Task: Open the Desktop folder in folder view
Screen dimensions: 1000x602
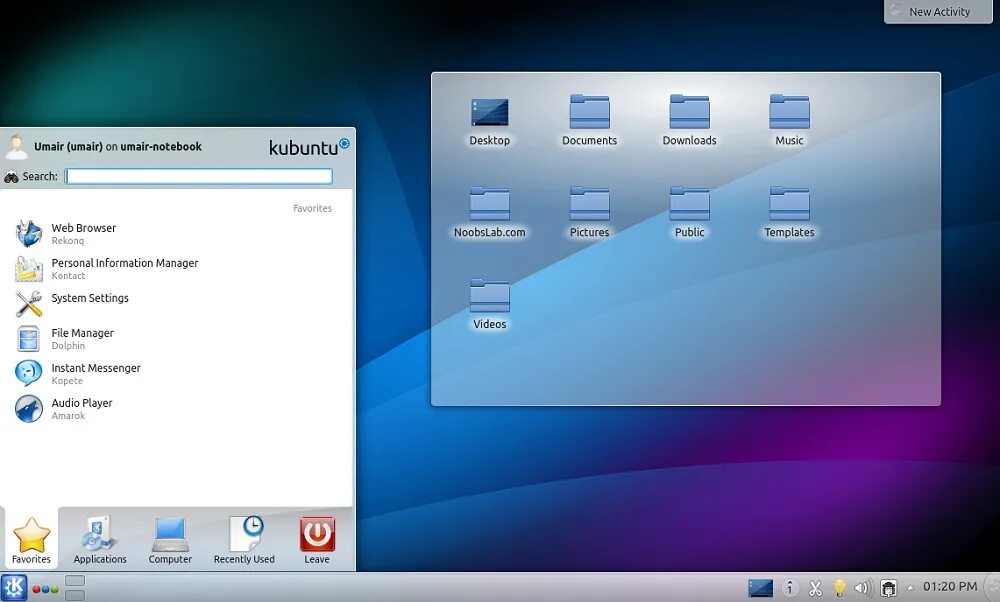Action: point(490,122)
